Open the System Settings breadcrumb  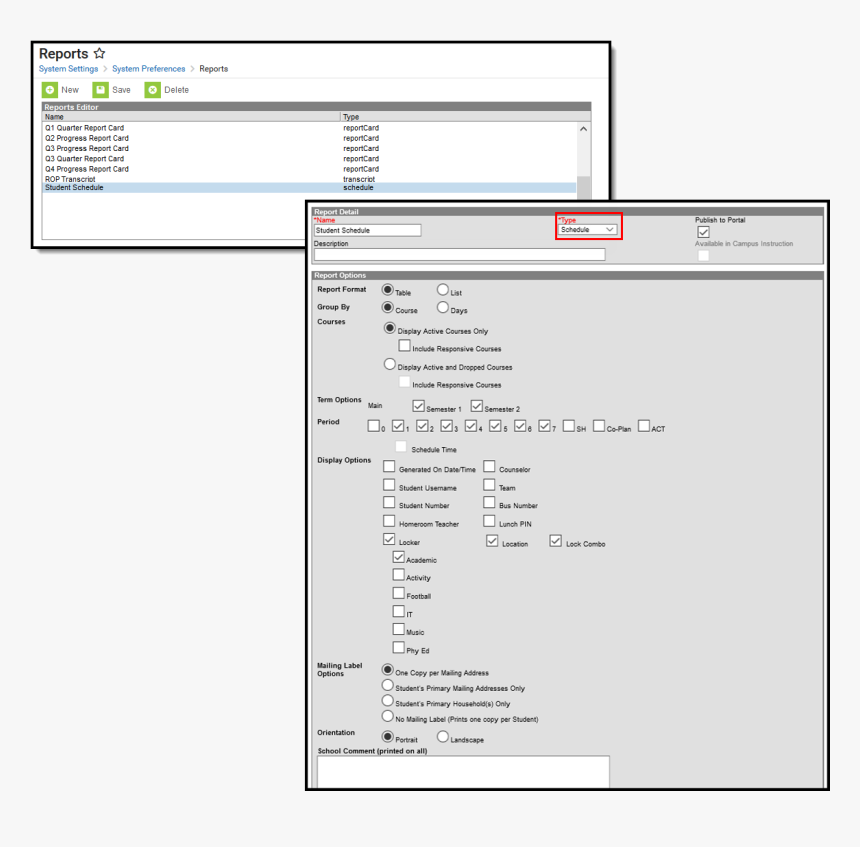[69, 69]
